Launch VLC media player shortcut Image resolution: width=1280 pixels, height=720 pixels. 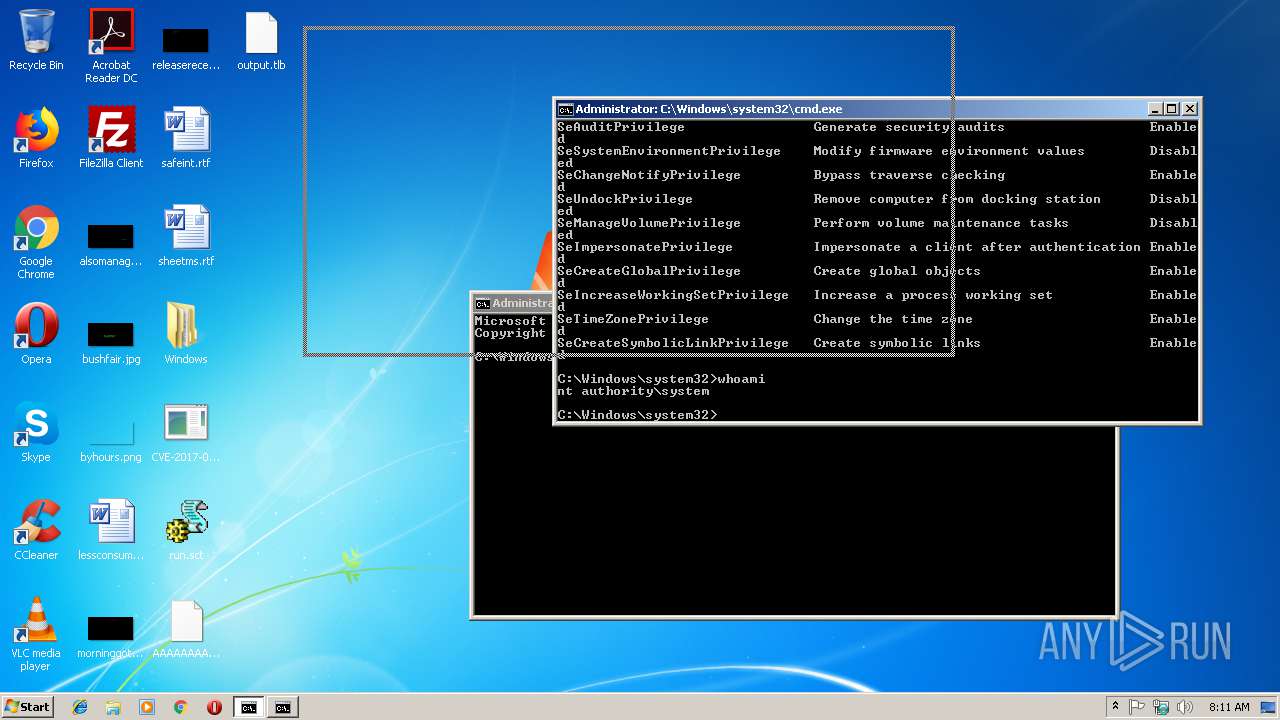(x=36, y=634)
